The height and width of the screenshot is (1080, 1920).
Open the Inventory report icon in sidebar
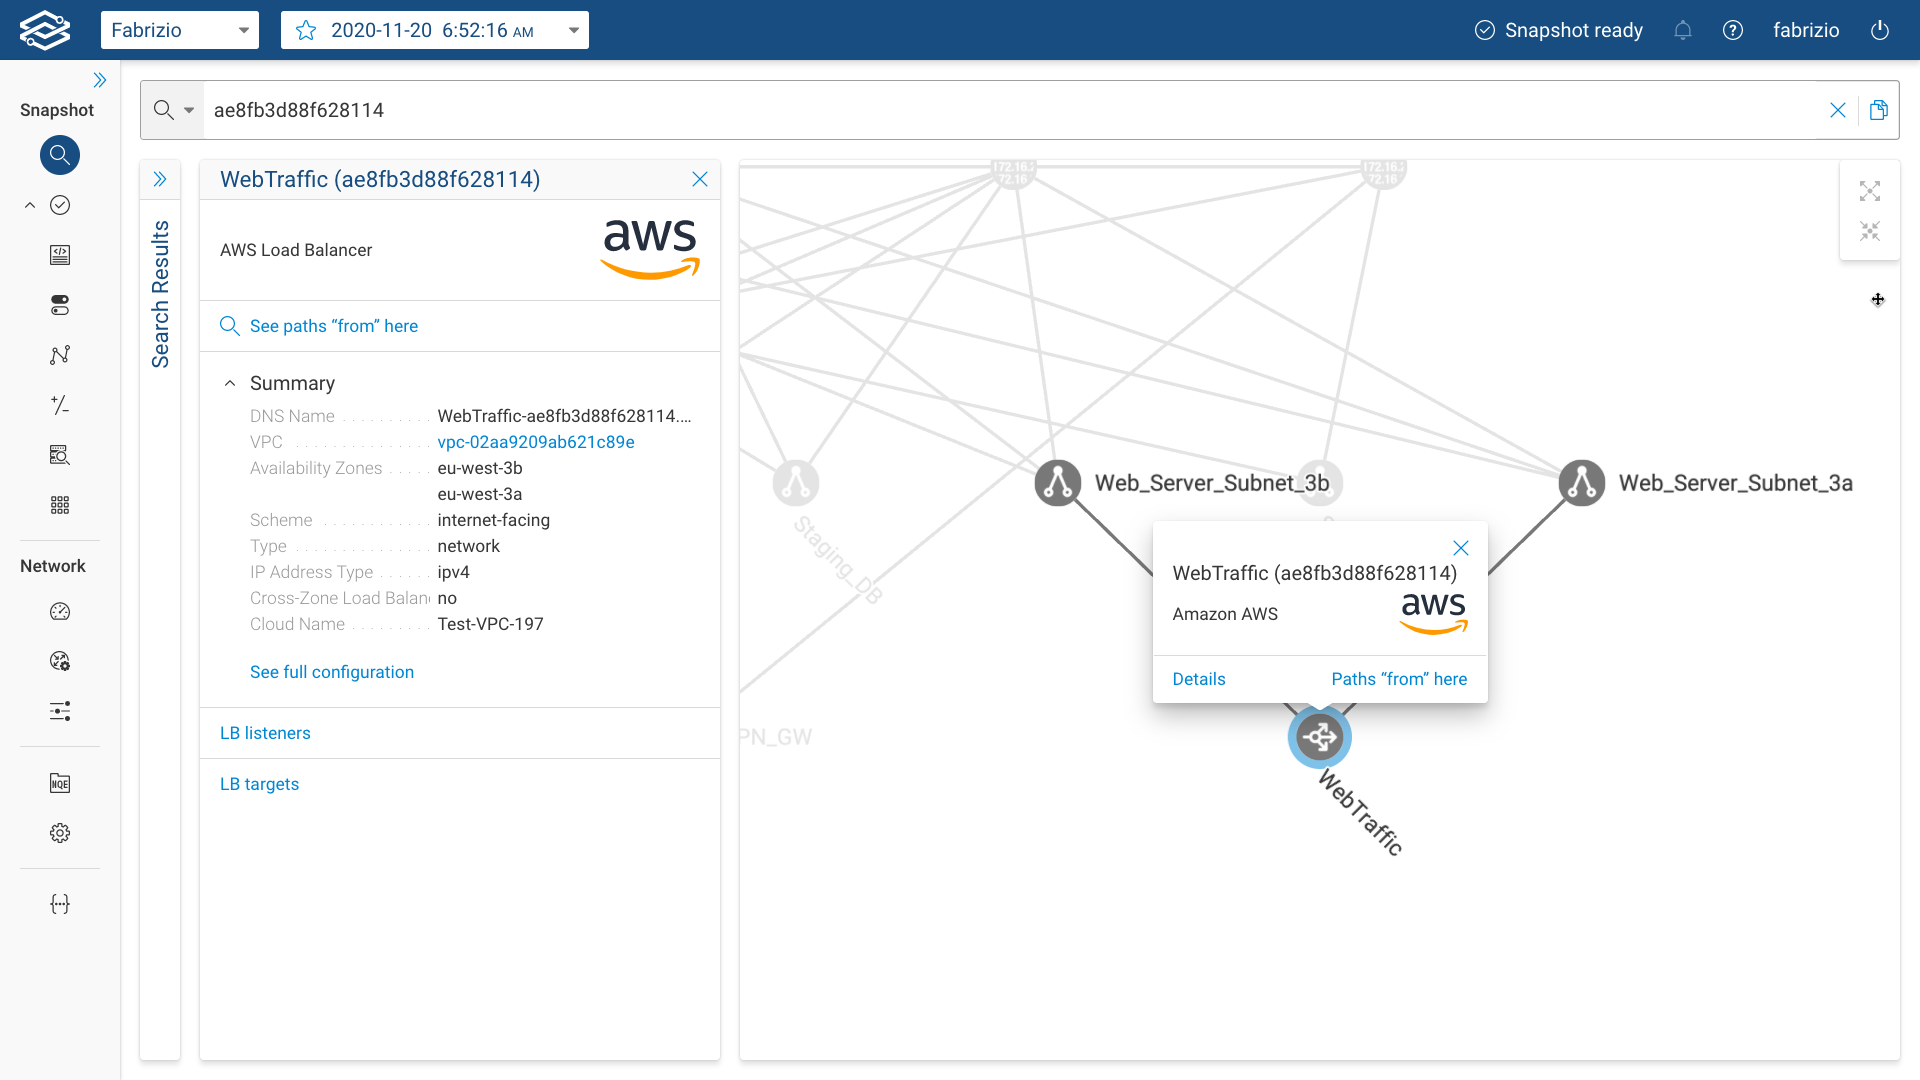(60, 255)
